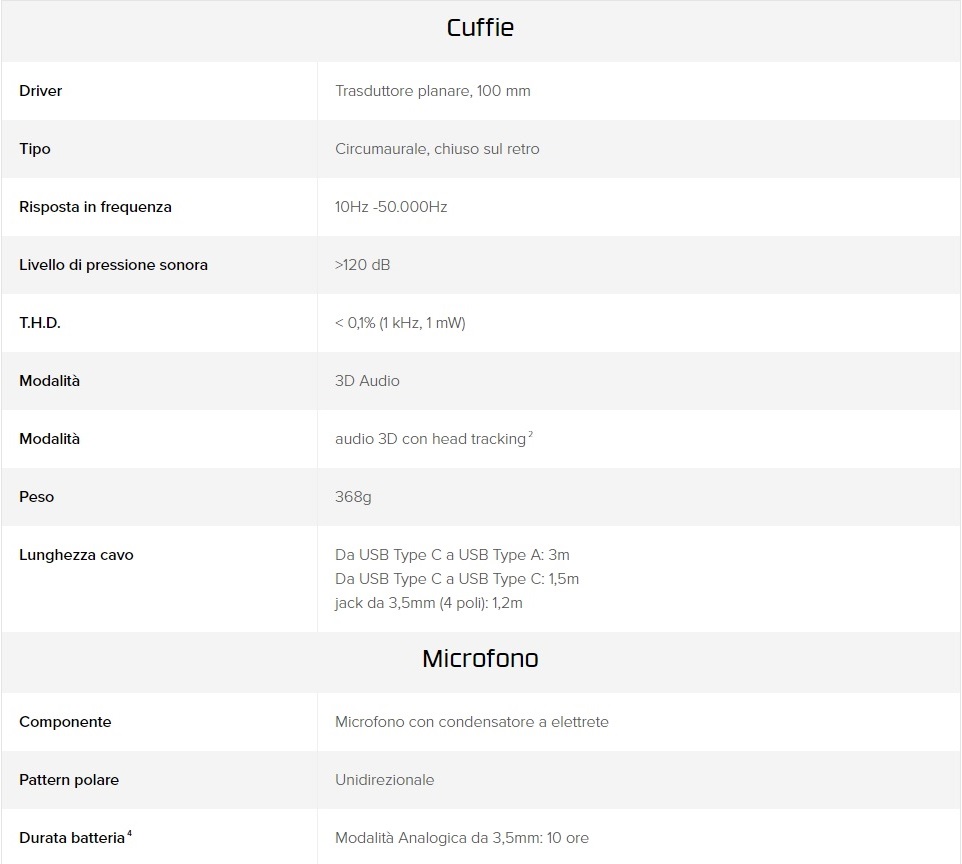Click the "Risposta in frequenza" label
Viewport: 962px width, 864px height.
coord(95,207)
